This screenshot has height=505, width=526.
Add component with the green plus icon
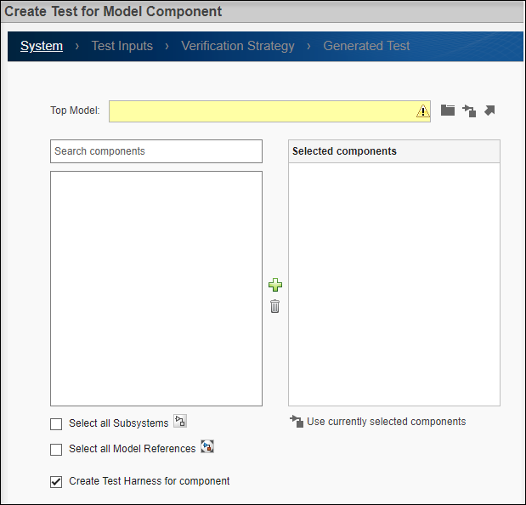click(x=275, y=285)
